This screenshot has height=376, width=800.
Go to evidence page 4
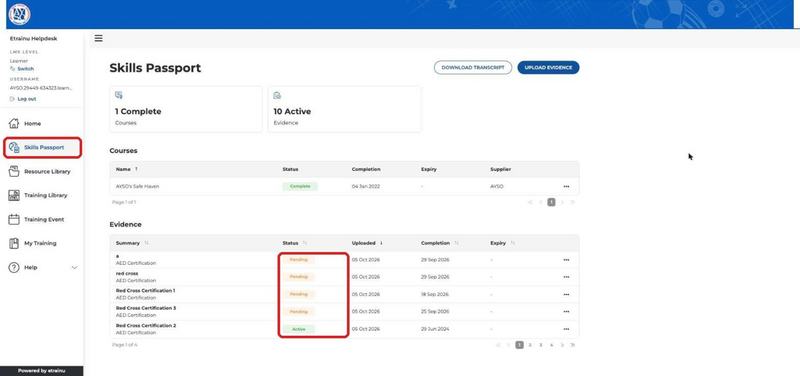552,345
